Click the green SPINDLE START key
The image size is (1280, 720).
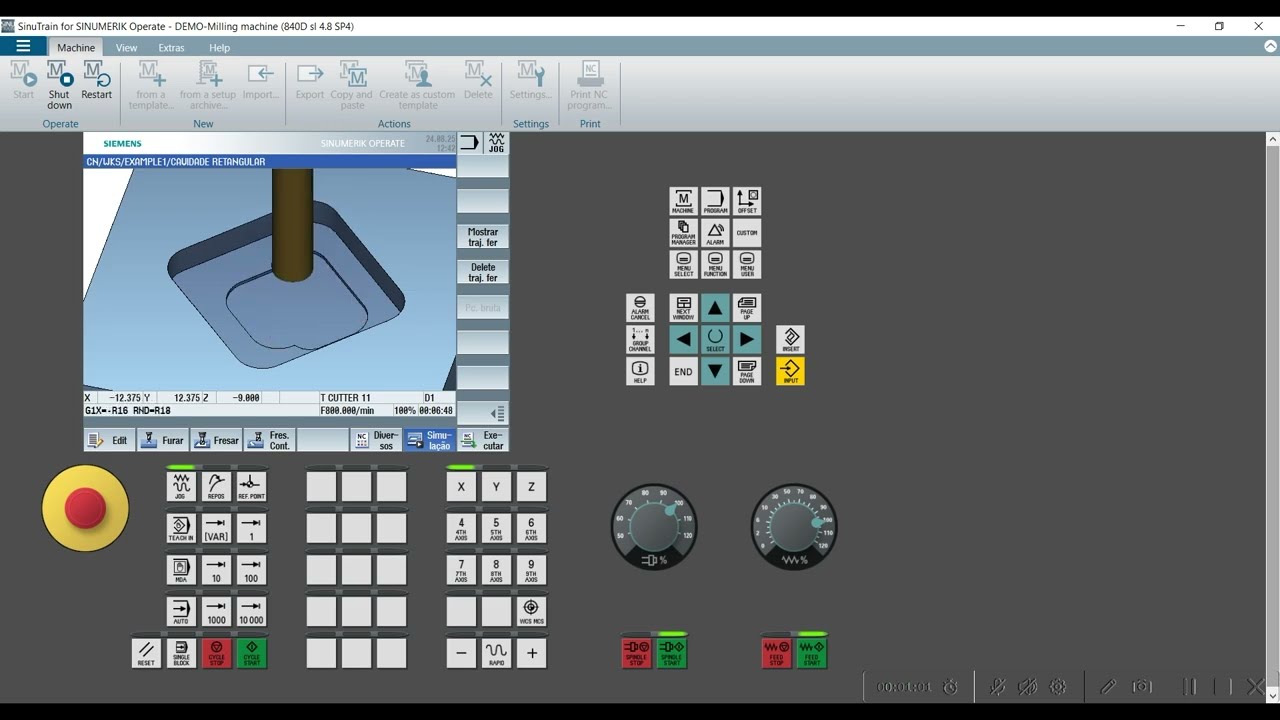(671, 654)
